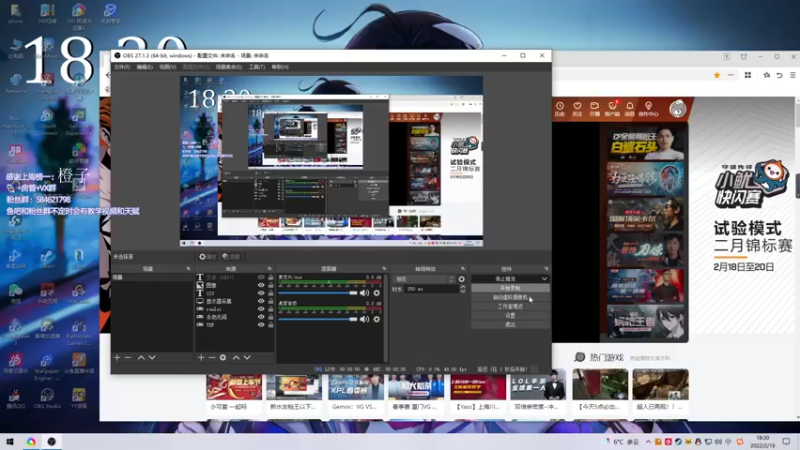Screen dimensions: 800x450
Task: Open transition properties gear icon
Action: [462, 279]
